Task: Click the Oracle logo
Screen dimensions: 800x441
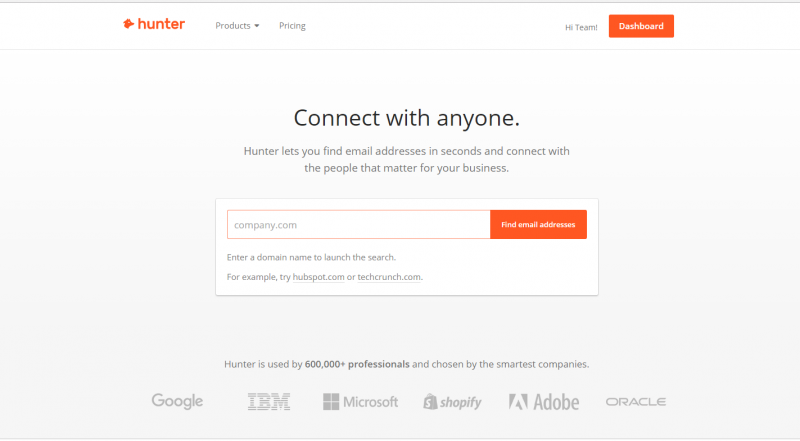Action: pos(635,402)
